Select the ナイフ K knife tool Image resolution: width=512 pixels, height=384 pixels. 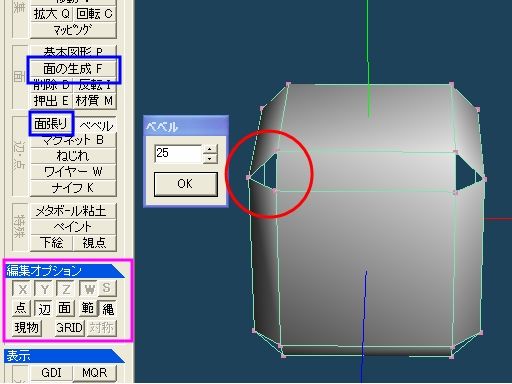tap(73, 188)
